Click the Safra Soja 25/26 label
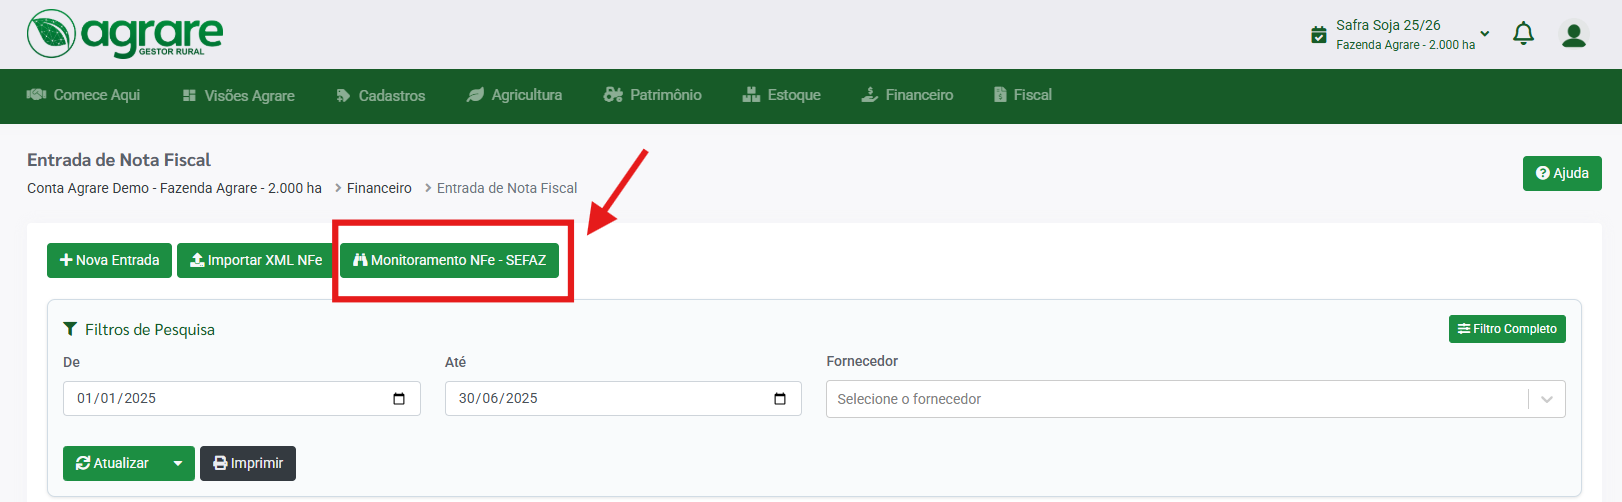1622x502 pixels. pyautogui.click(x=1388, y=25)
